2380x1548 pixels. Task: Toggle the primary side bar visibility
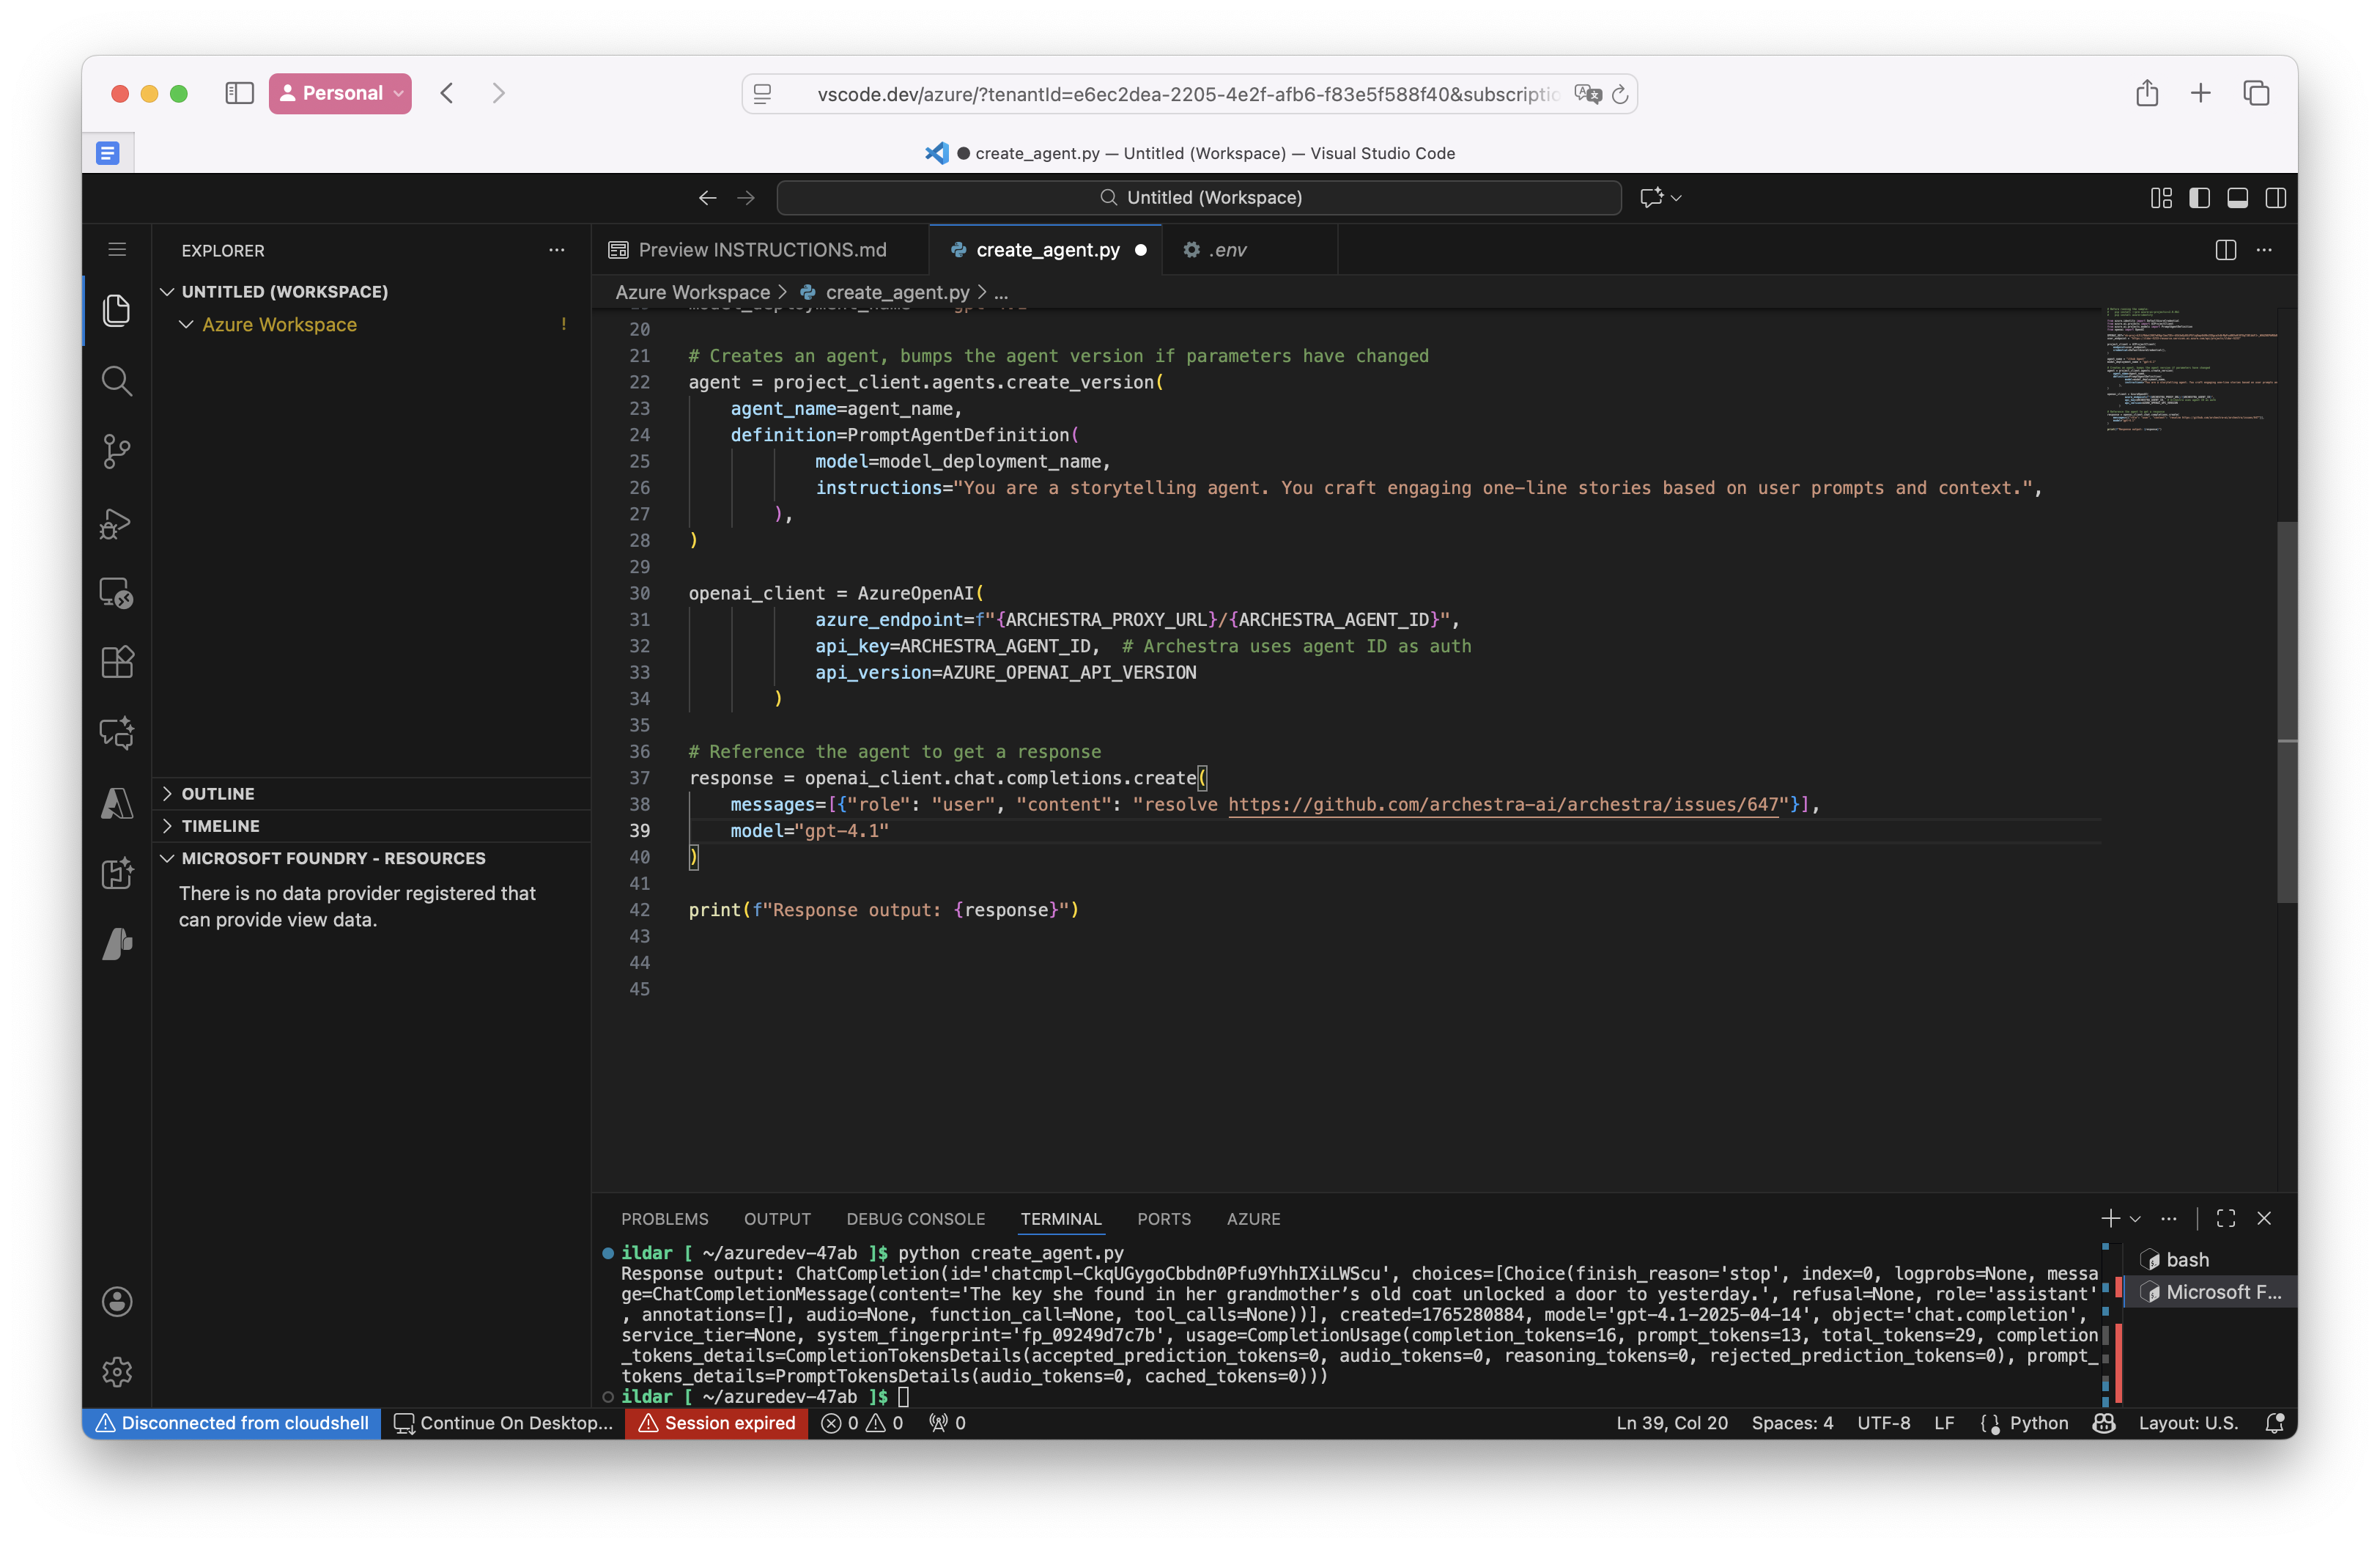click(2199, 198)
